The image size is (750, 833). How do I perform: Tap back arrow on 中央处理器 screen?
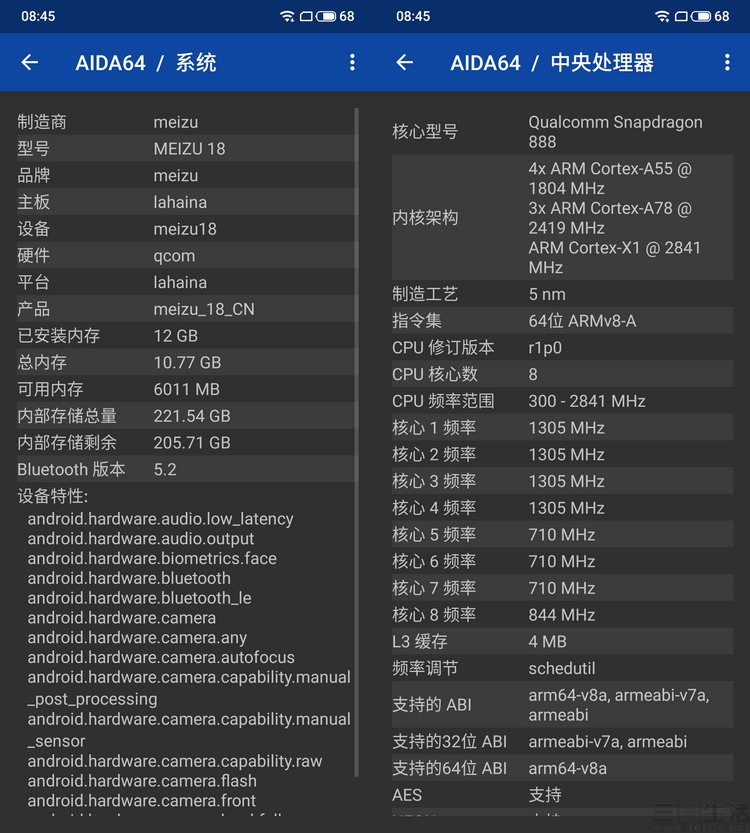pyautogui.click(x=405, y=63)
